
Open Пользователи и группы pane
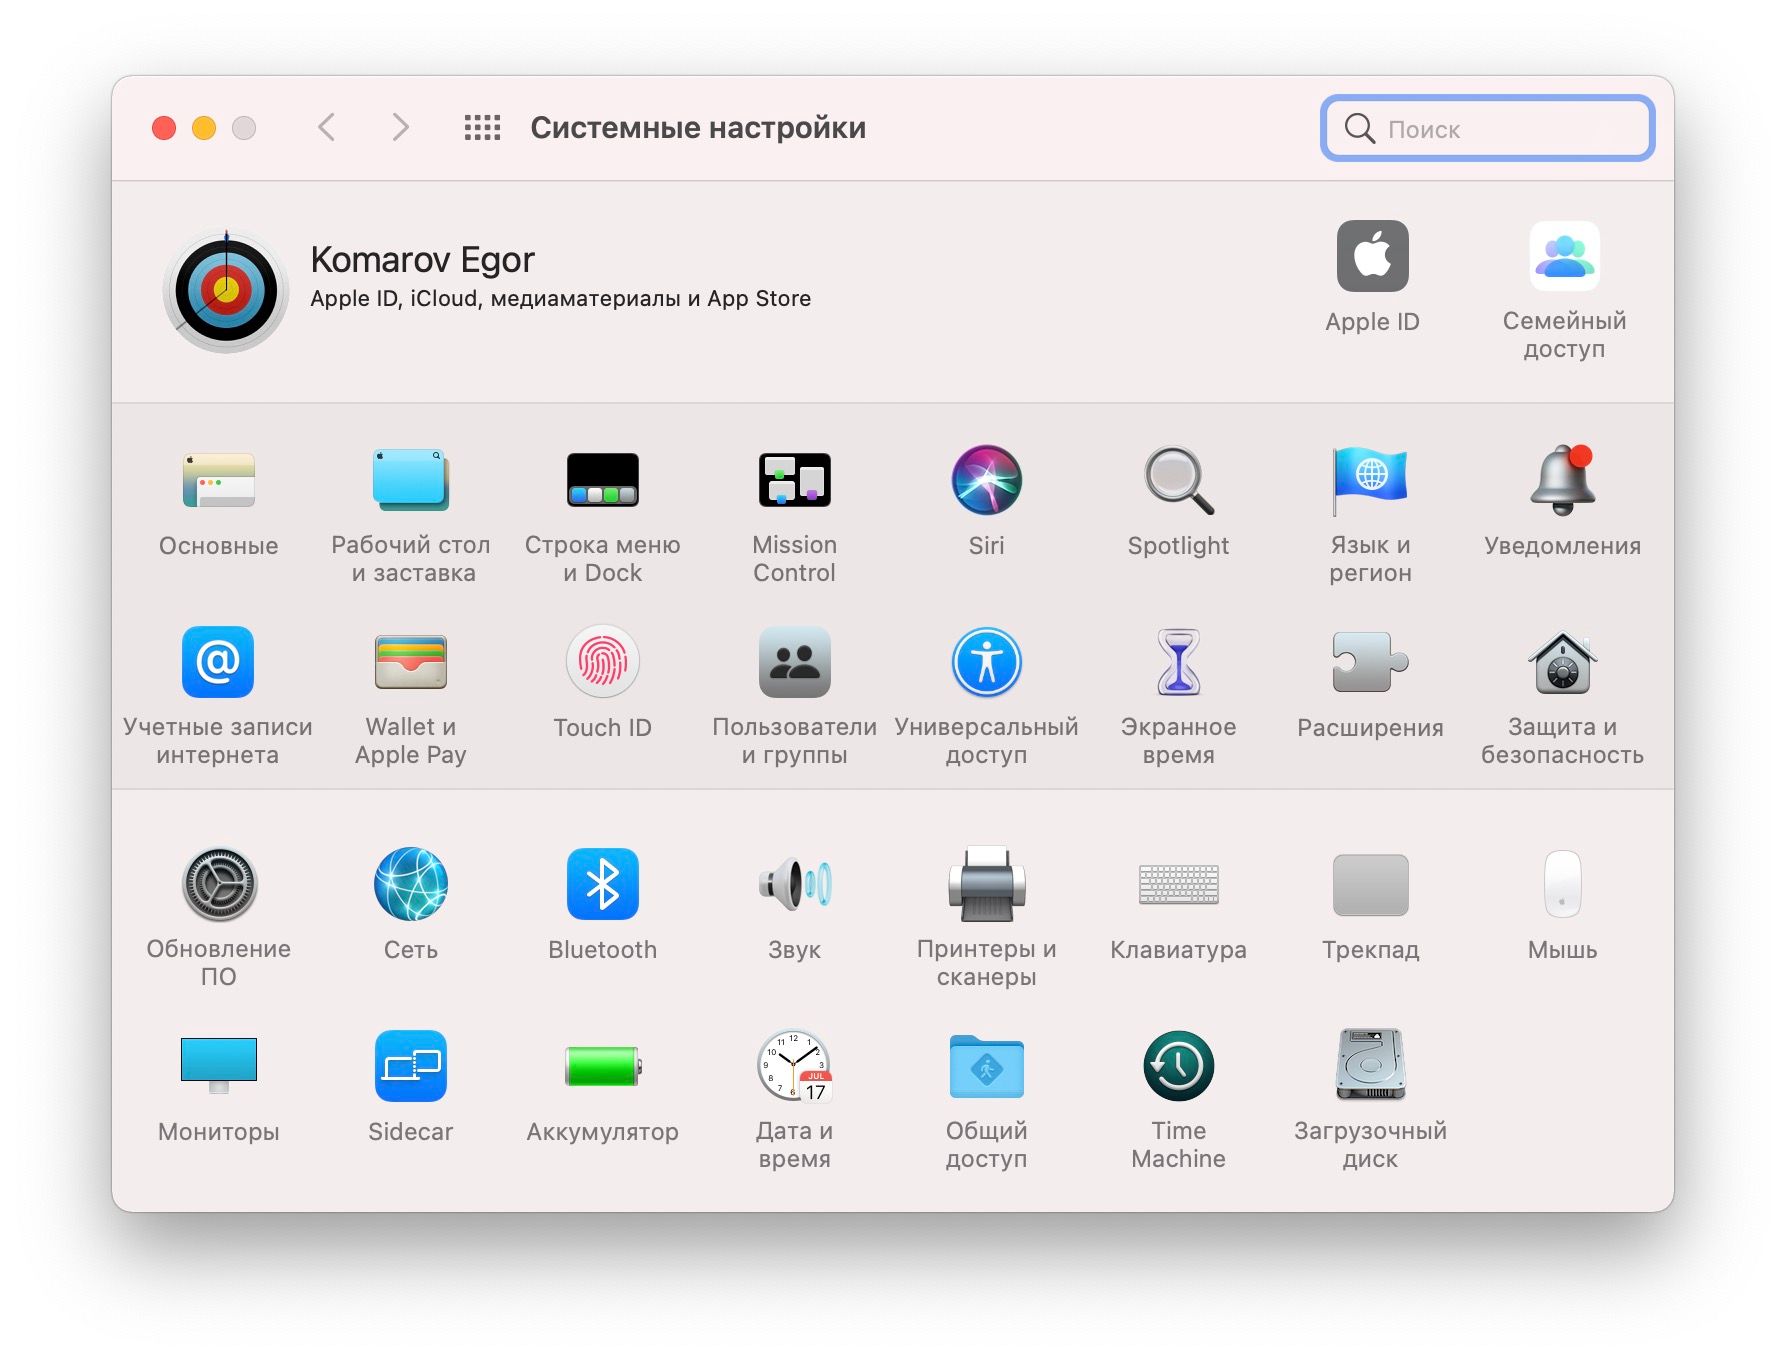pyautogui.click(x=794, y=662)
